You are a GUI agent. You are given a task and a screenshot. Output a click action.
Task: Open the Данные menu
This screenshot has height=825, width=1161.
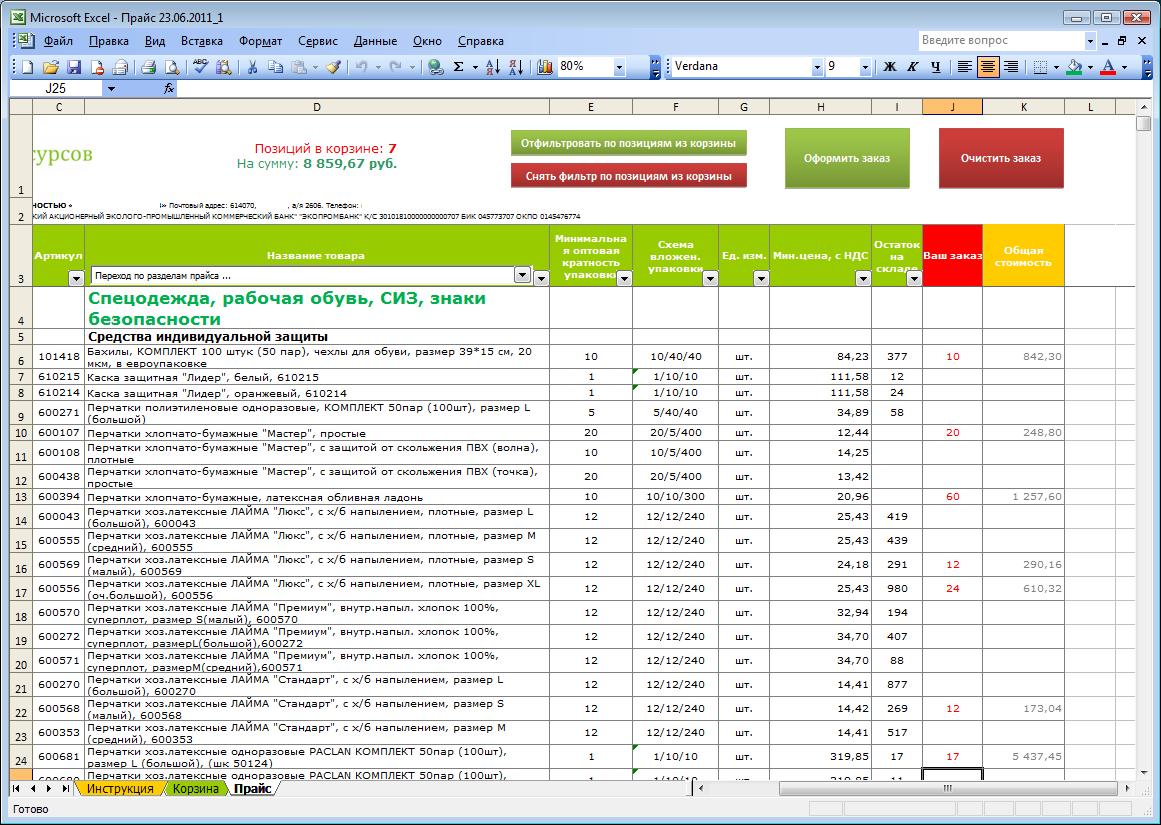[x=375, y=41]
